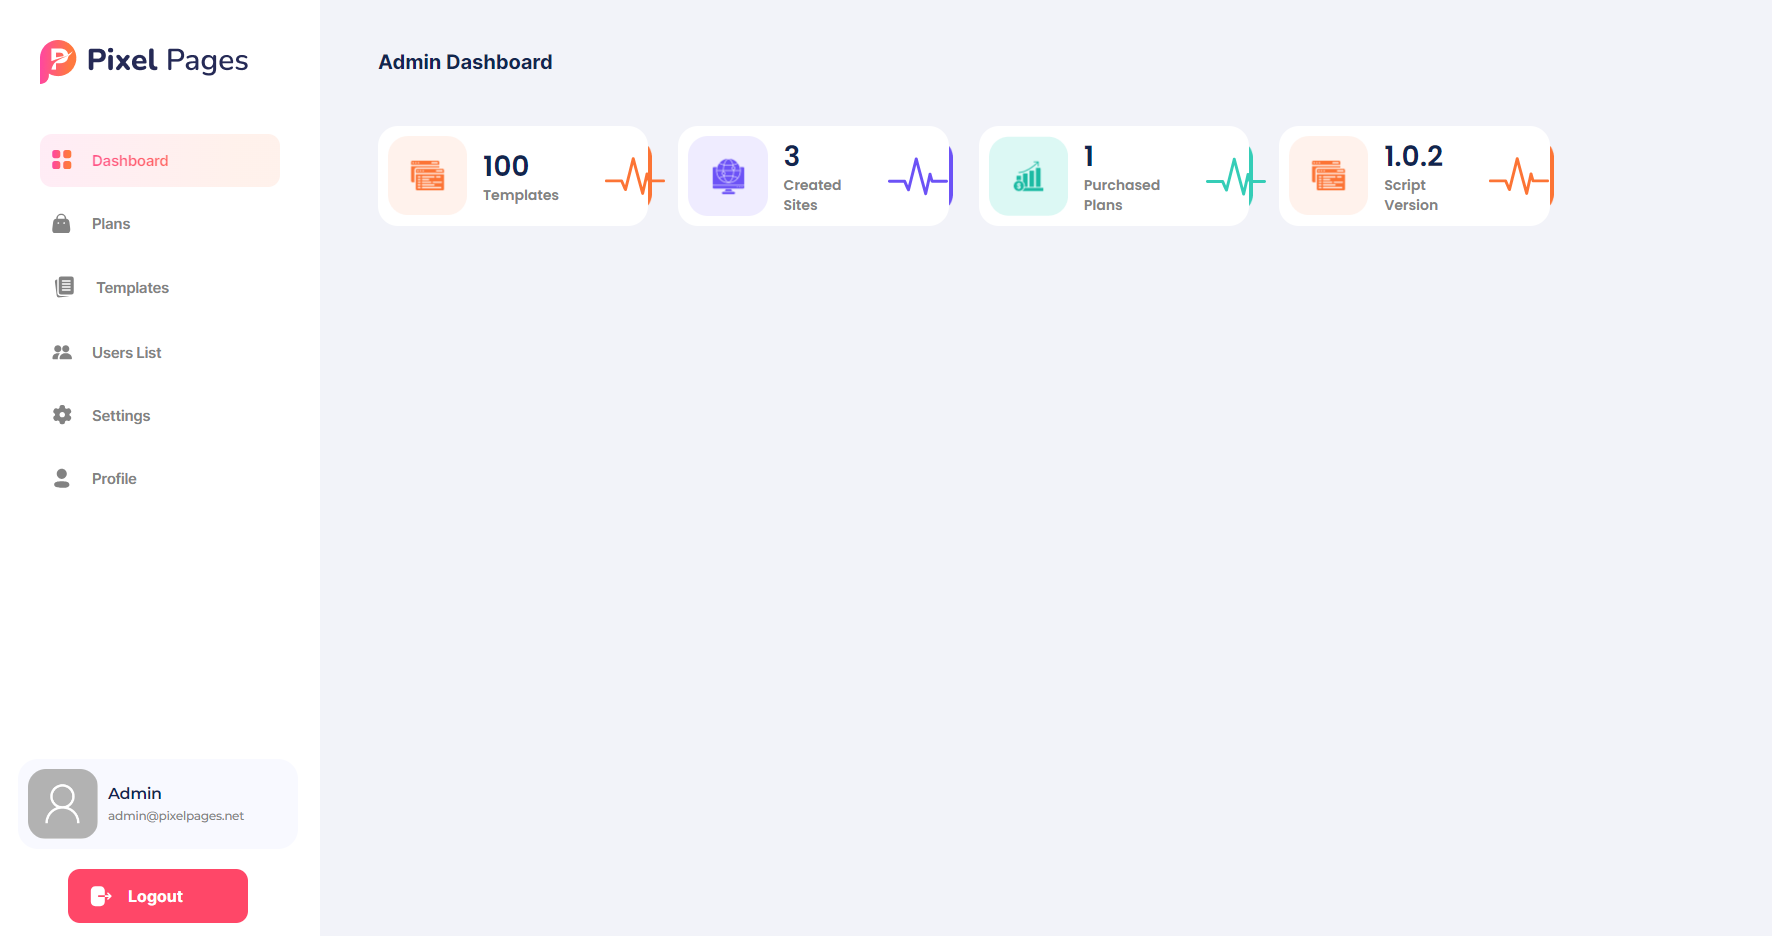Open the Plans menu item
The image size is (1772, 936).
pos(111,224)
